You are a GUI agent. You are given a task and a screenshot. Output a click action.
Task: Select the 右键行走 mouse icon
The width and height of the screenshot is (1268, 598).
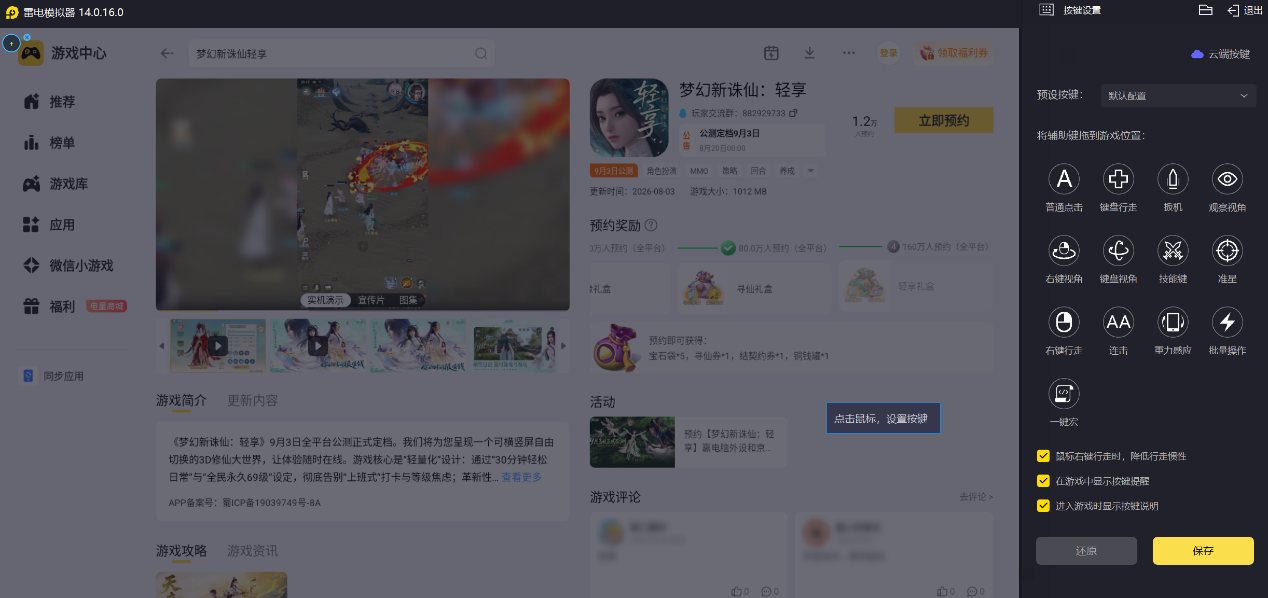1064,322
